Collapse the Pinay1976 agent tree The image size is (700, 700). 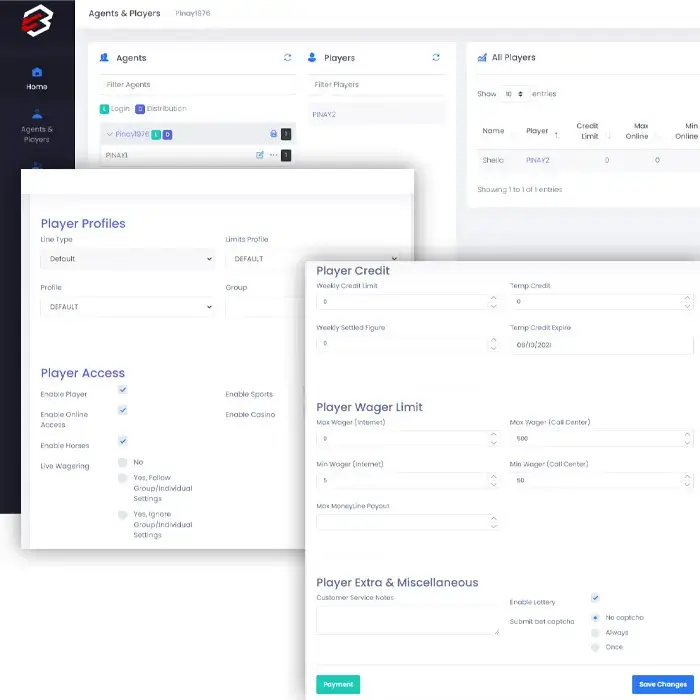(109, 134)
